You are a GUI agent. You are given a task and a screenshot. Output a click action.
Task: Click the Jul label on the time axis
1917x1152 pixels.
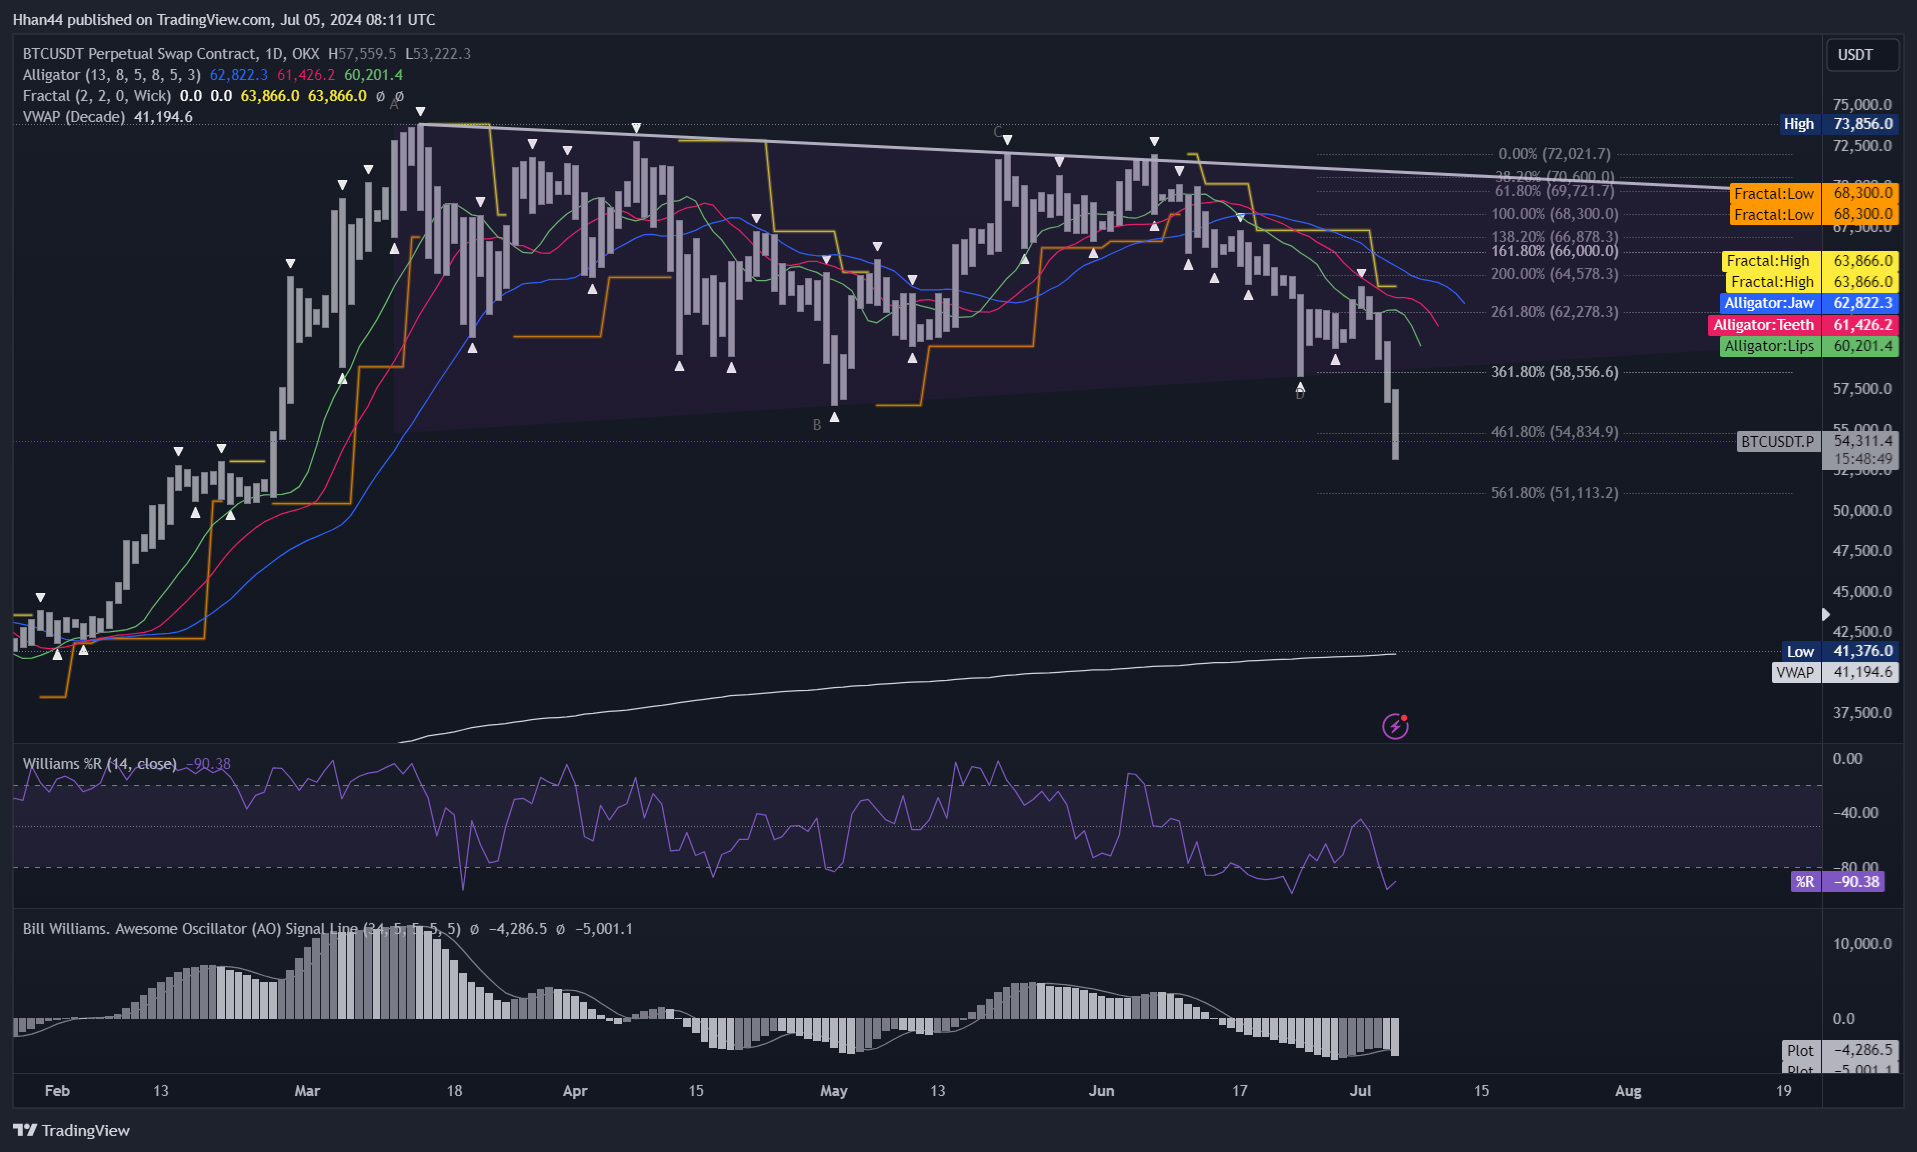click(1360, 1091)
